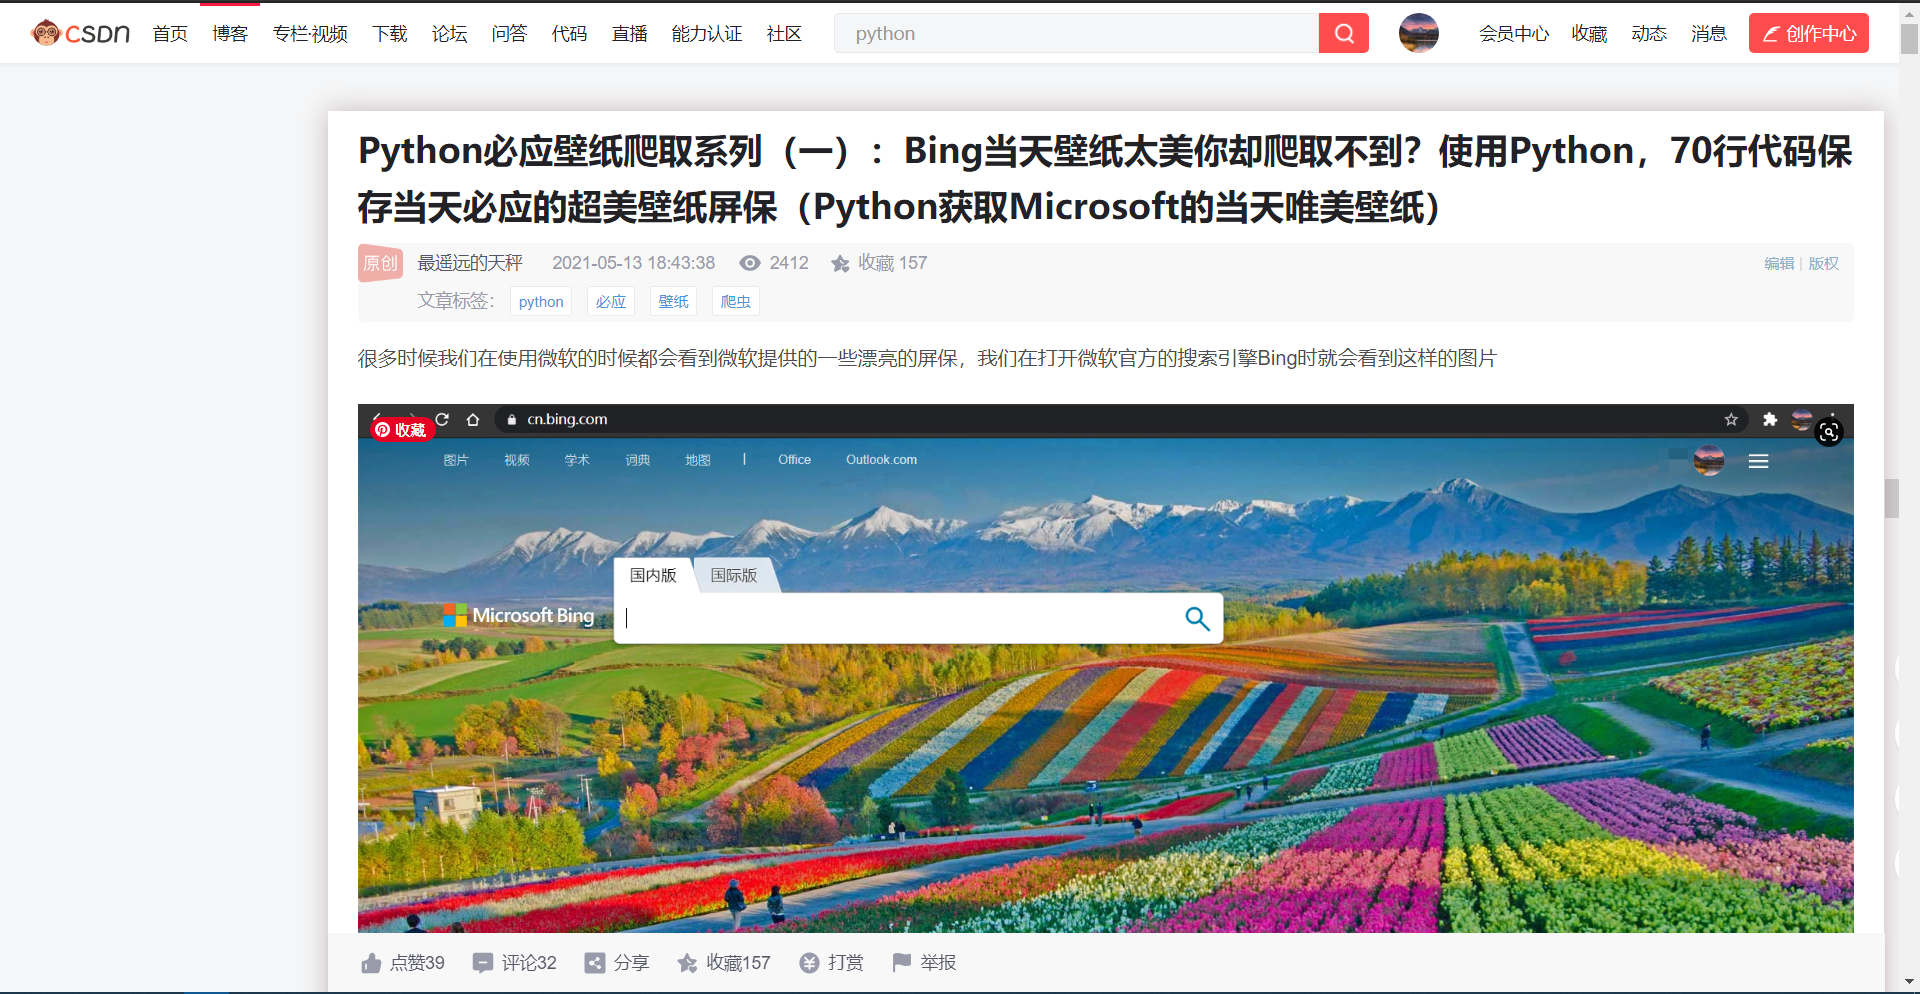Click the search magnifier icon

point(1343,33)
